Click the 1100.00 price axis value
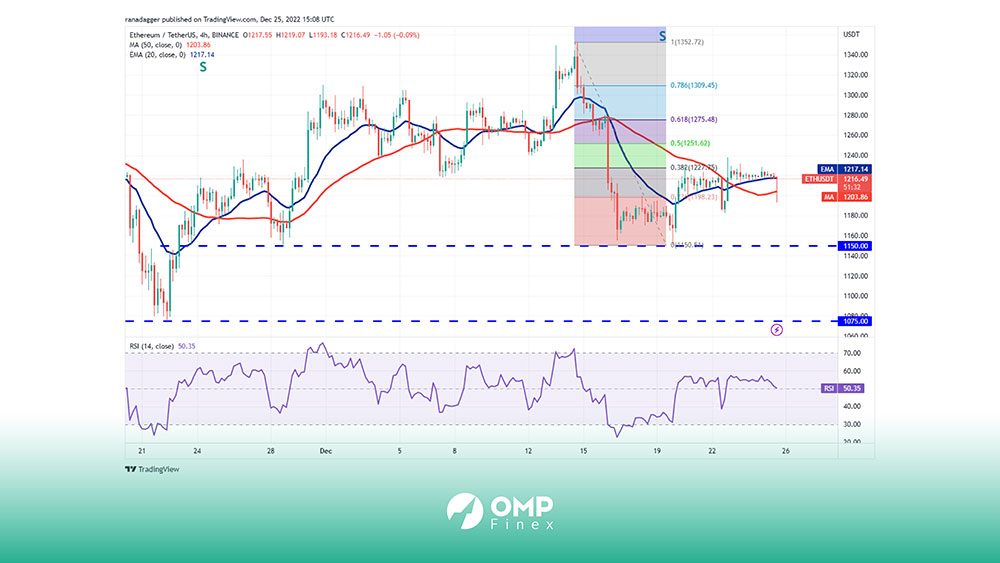 (x=856, y=296)
